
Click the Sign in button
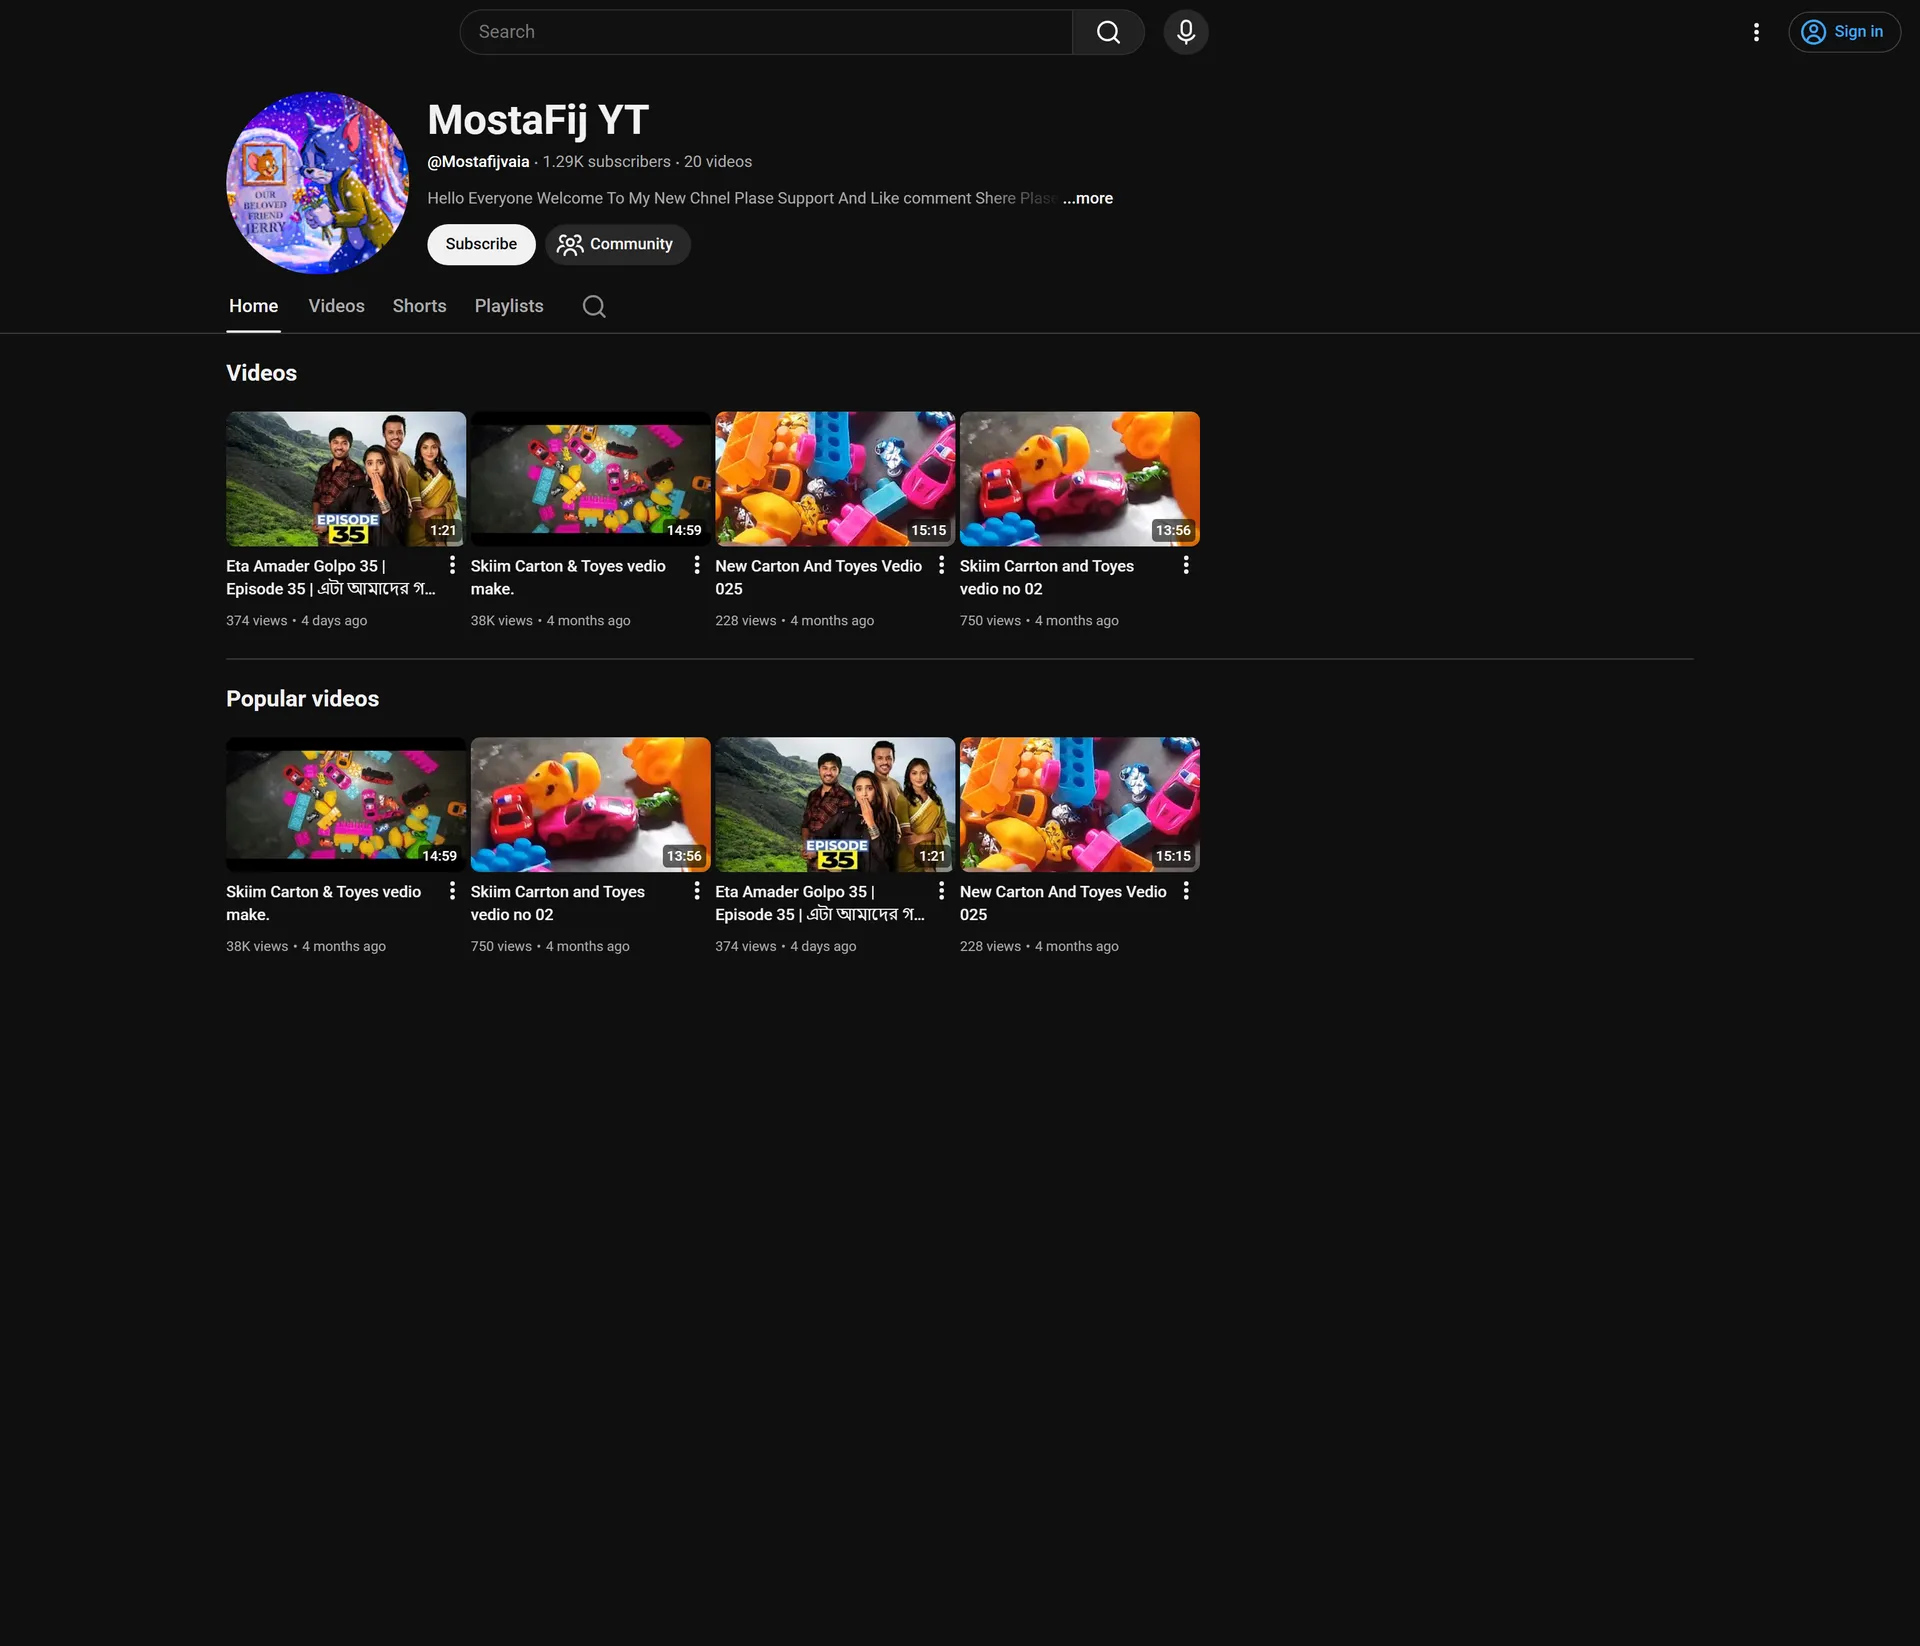[x=1844, y=32]
